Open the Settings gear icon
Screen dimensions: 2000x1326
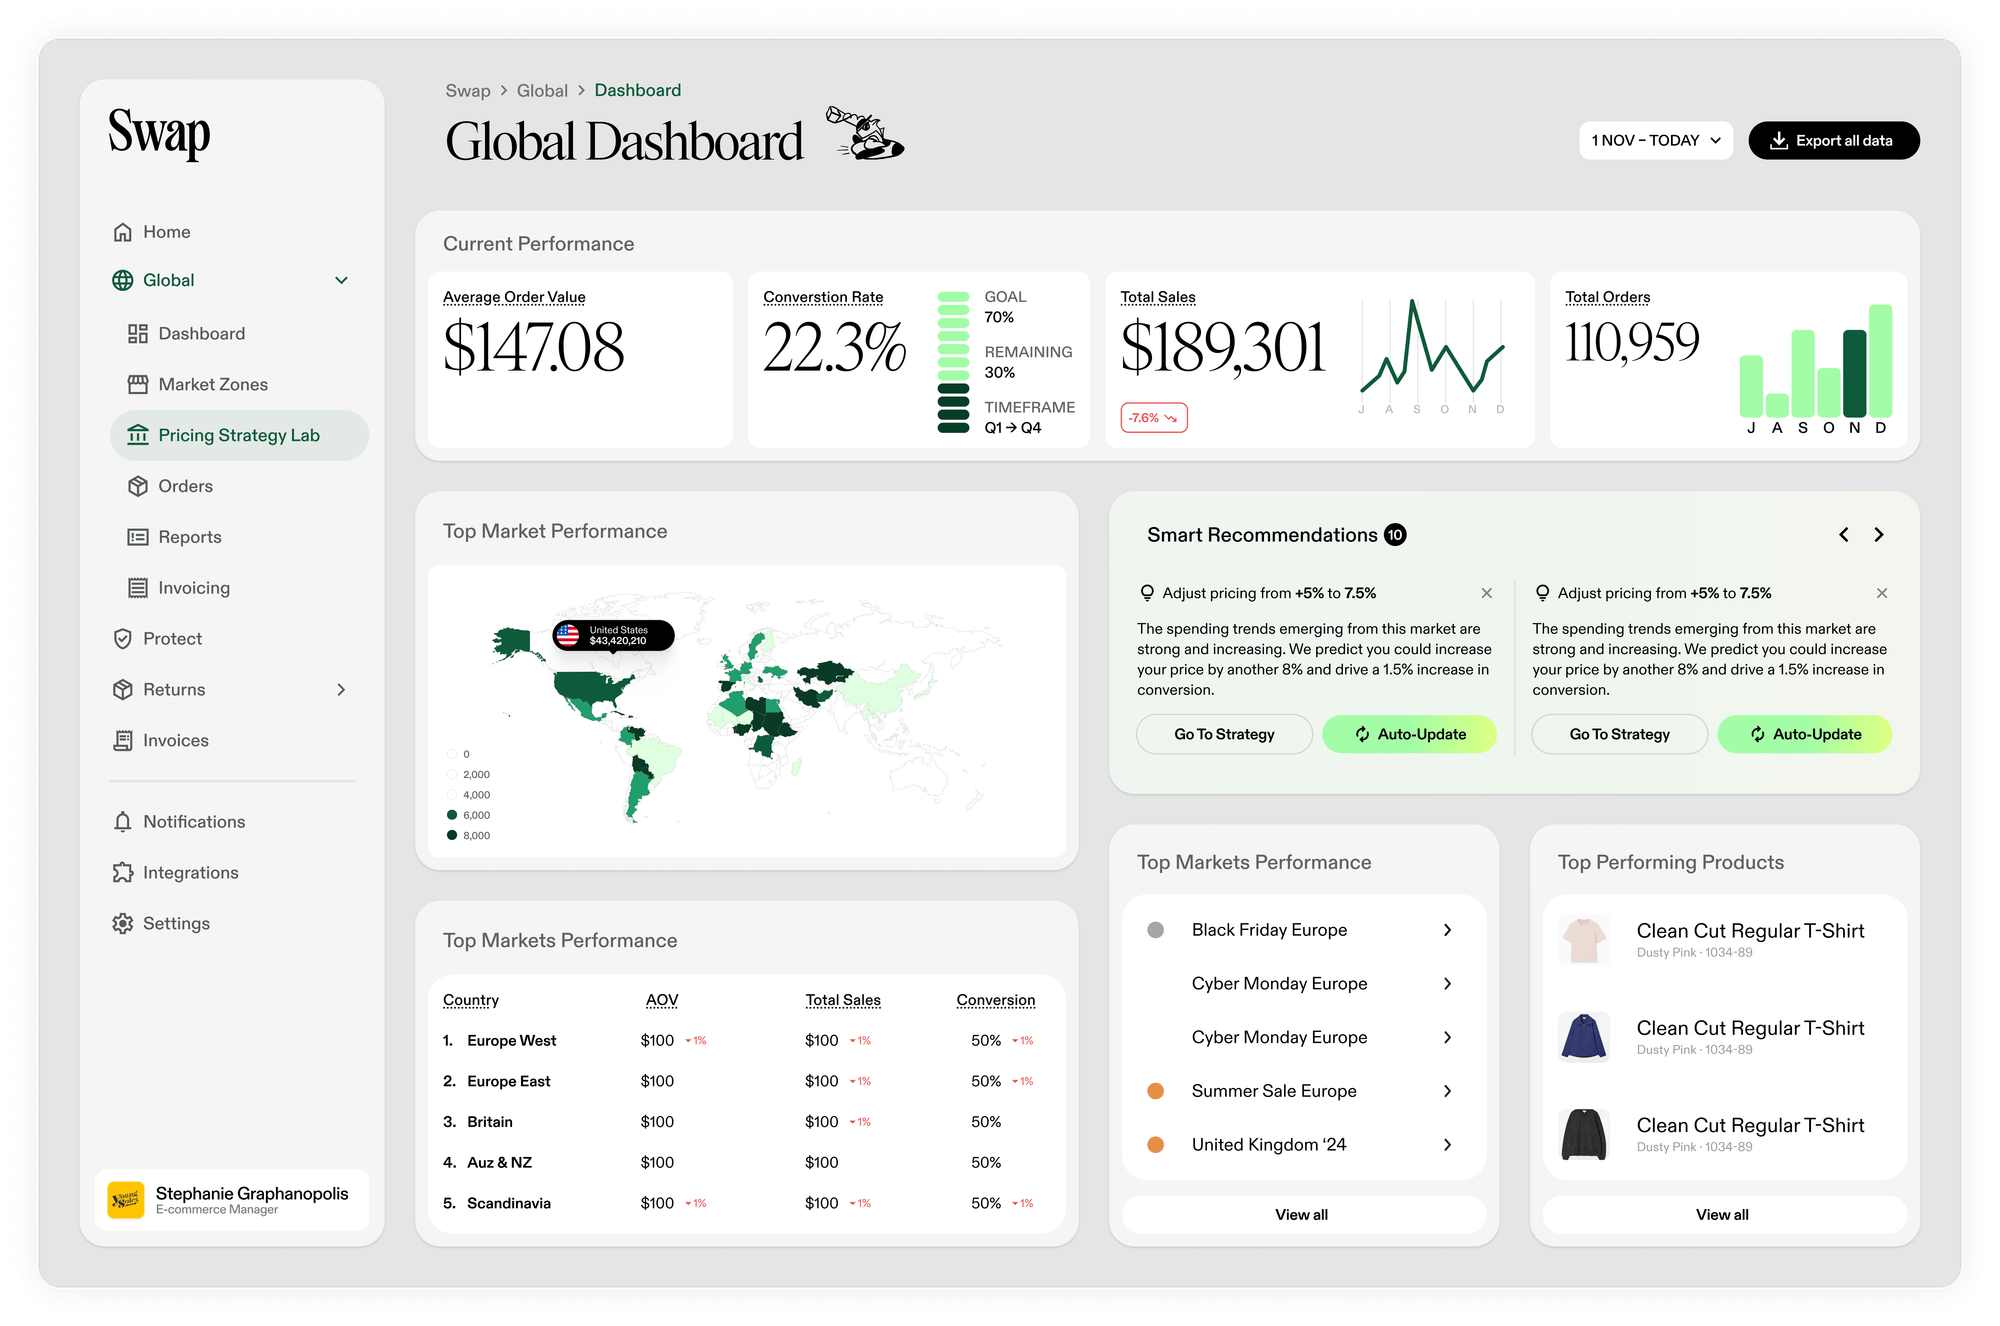[x=123, y=923]
